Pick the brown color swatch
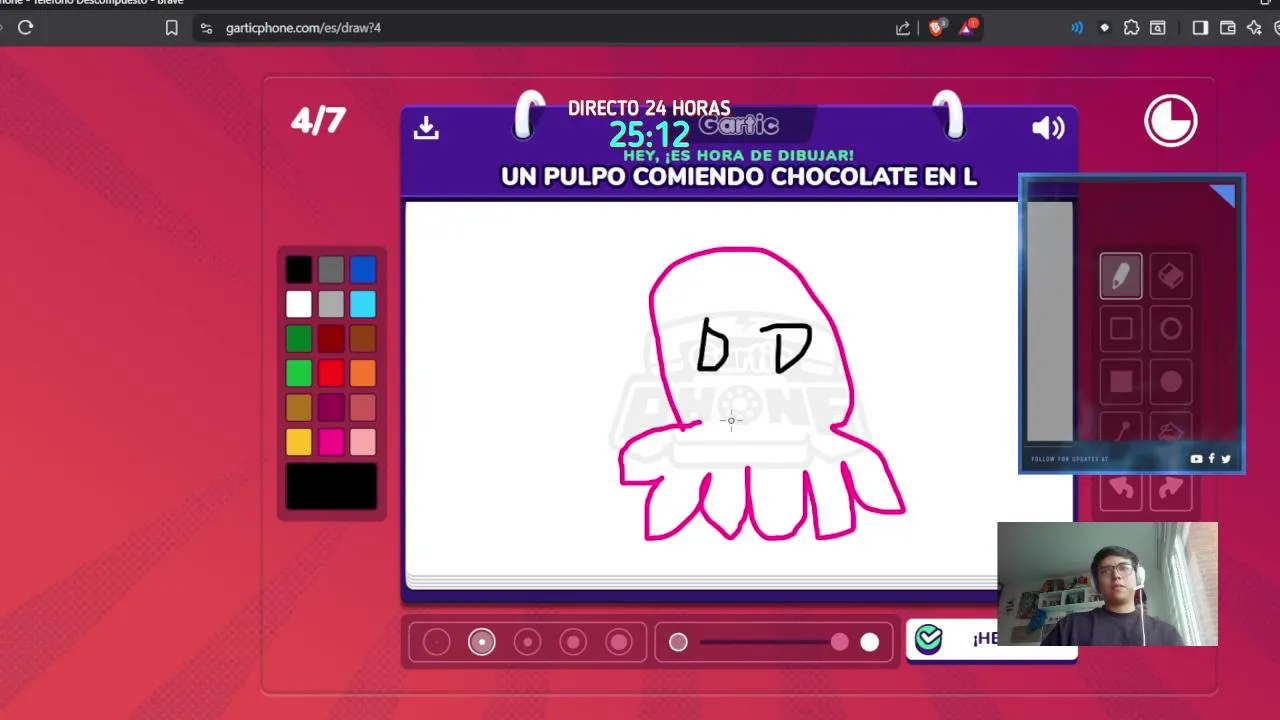Image resolution: width=1280 pixels, height=720 pixels. click(363, 338)
